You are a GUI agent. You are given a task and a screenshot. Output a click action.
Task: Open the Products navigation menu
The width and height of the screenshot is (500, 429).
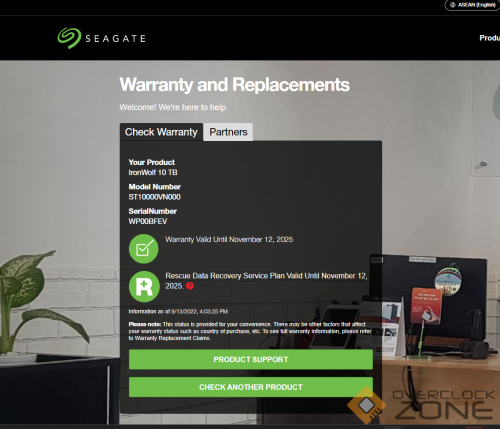point(490,38)
